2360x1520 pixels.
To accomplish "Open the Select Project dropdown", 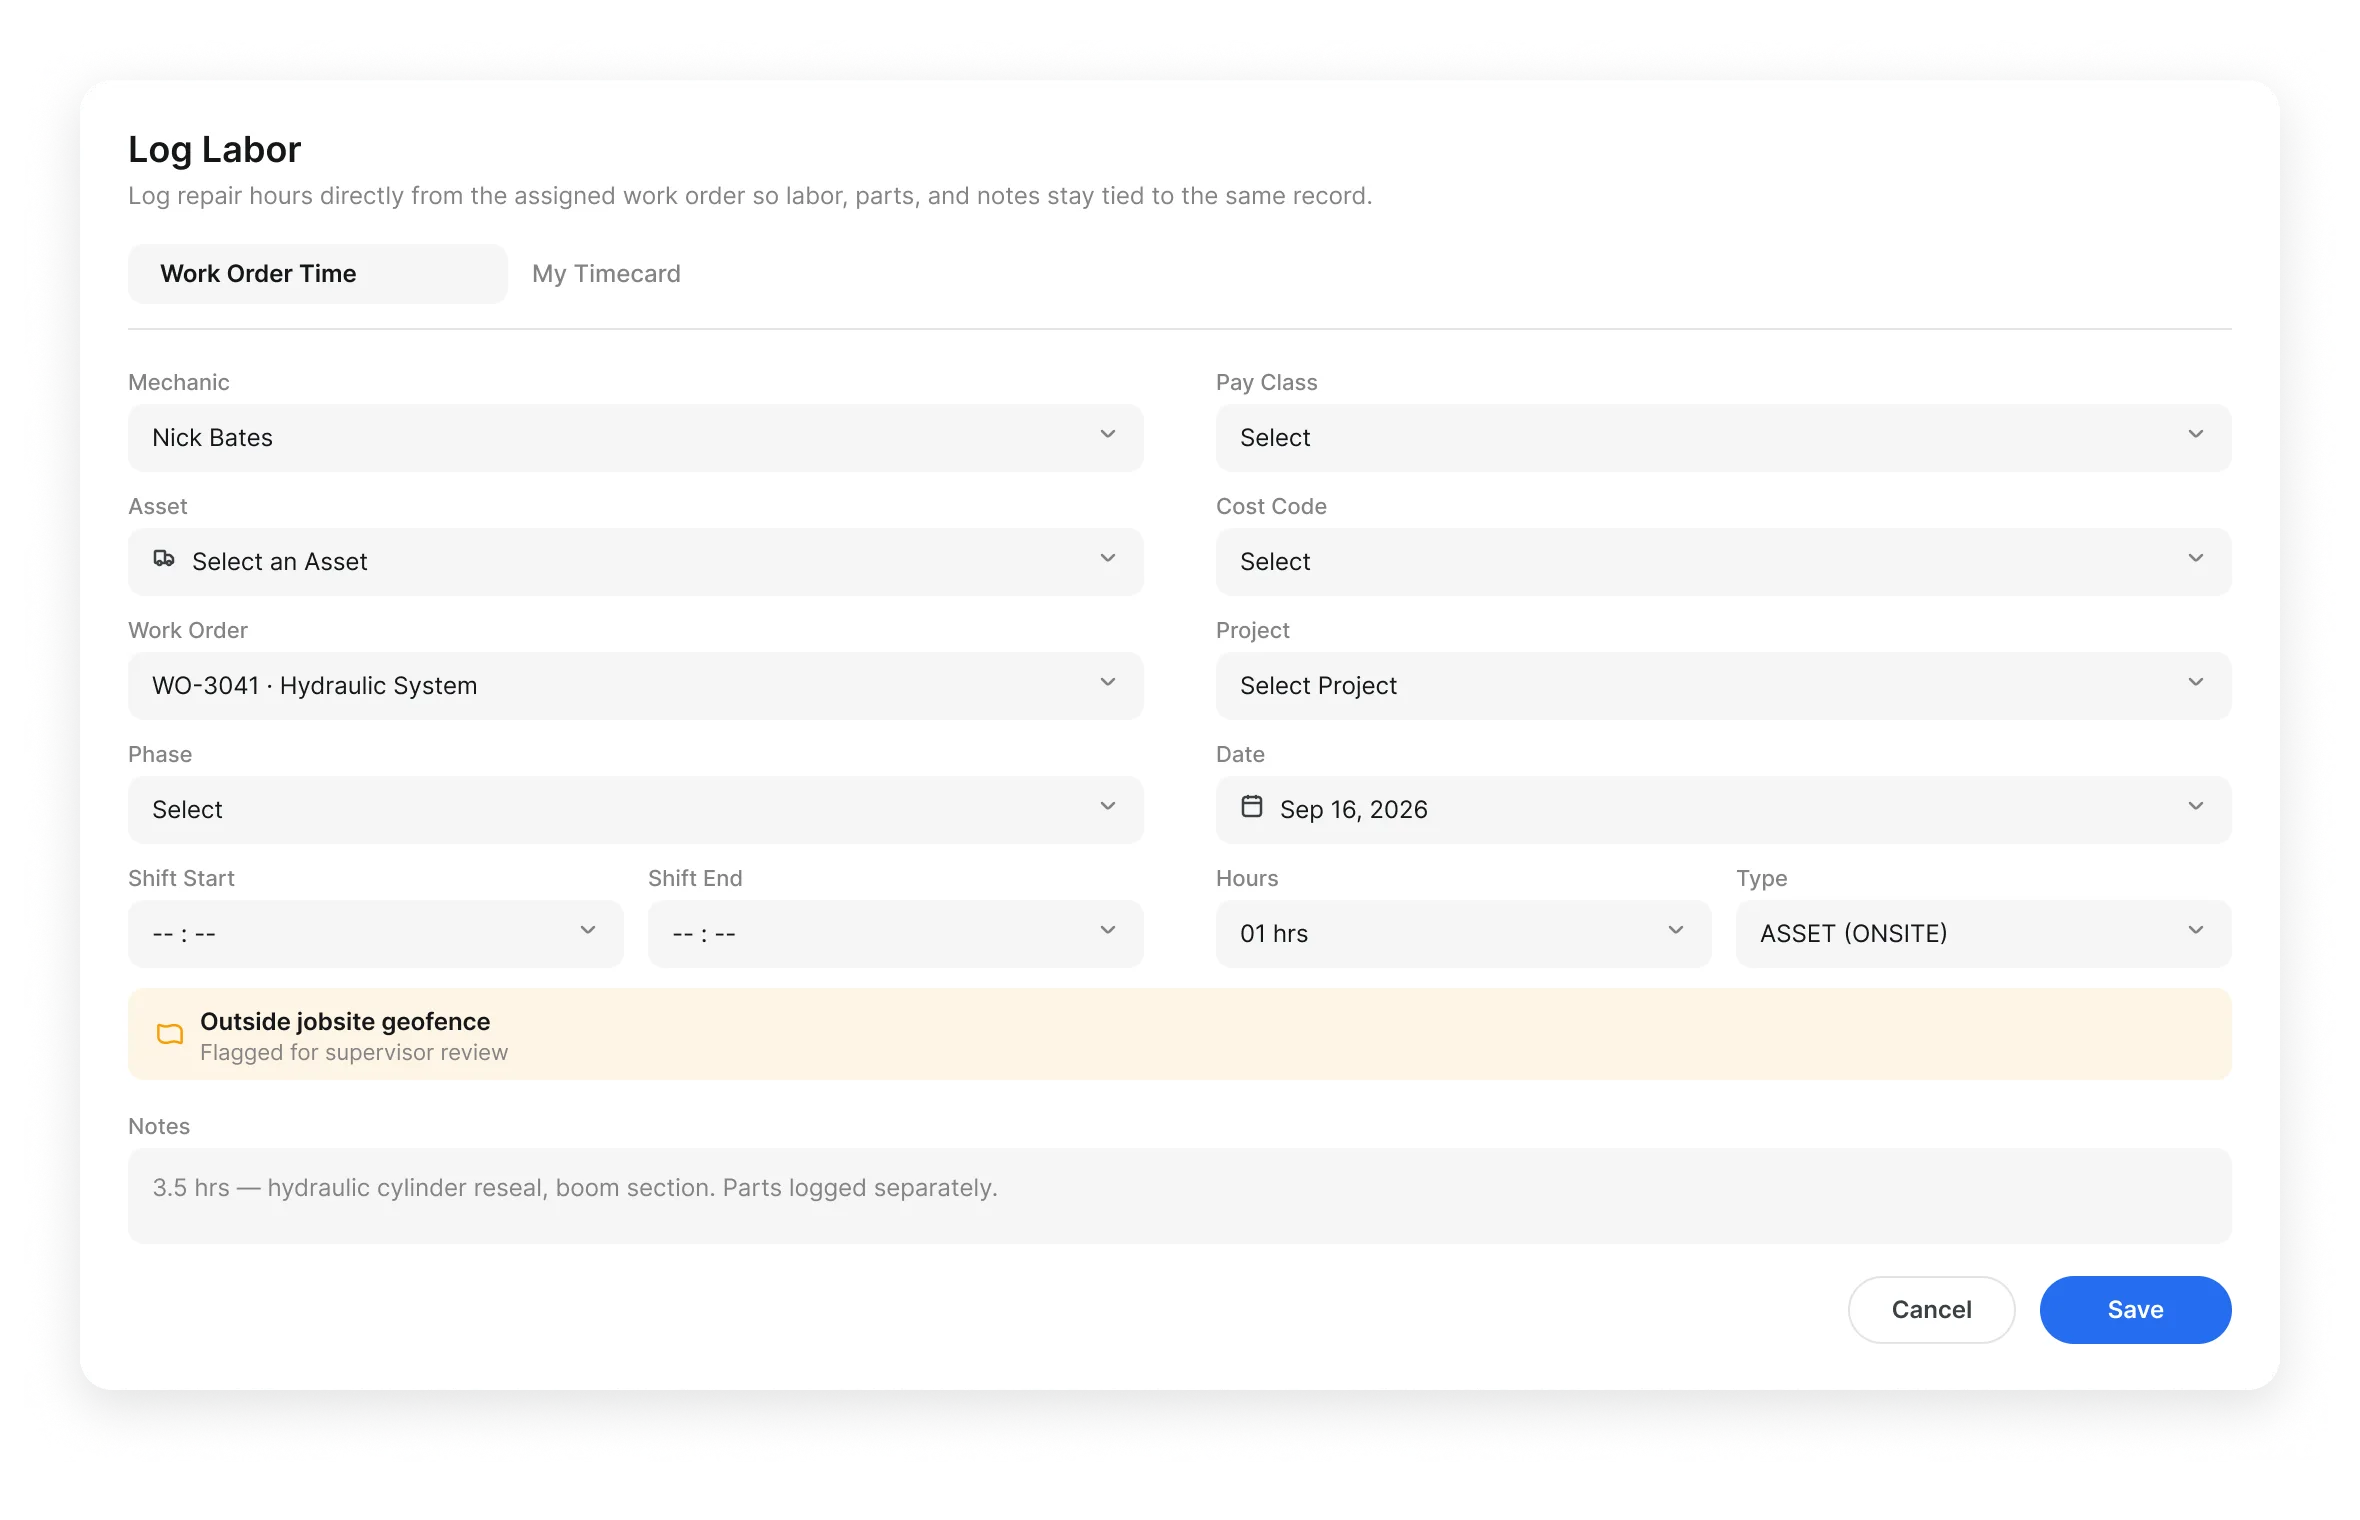I will coord(1724,686).
